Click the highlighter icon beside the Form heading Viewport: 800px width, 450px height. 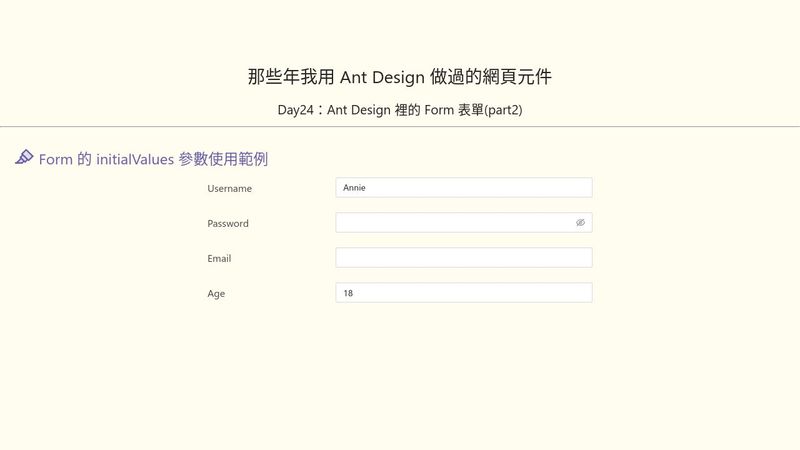click(24, 157)
